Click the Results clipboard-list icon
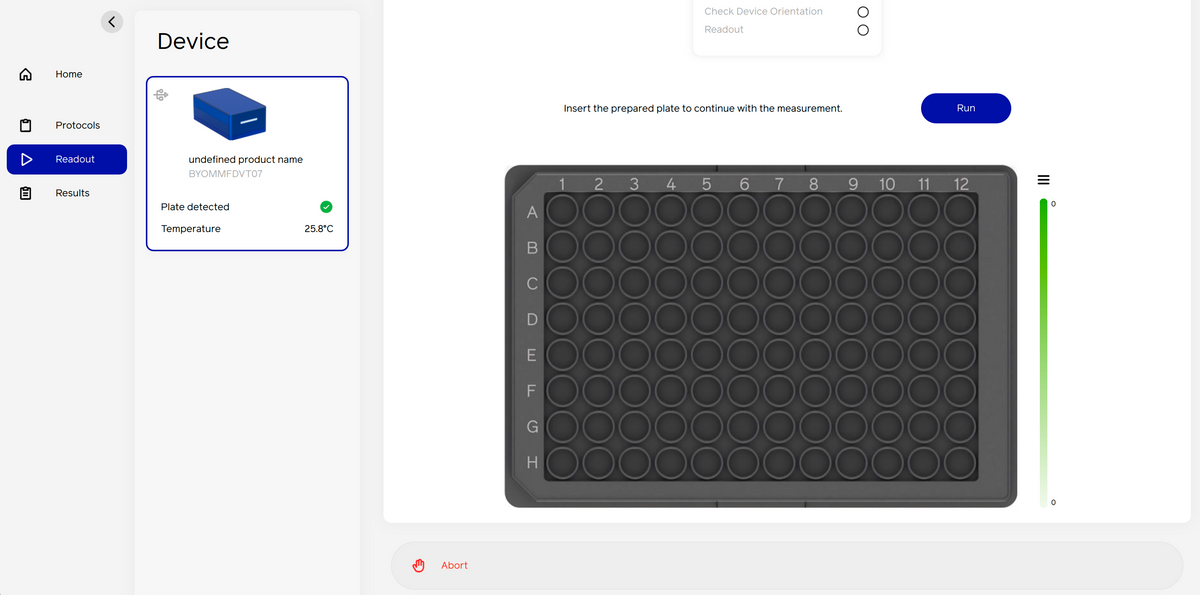The image size is (1200, 595). [x=26, y=193]
